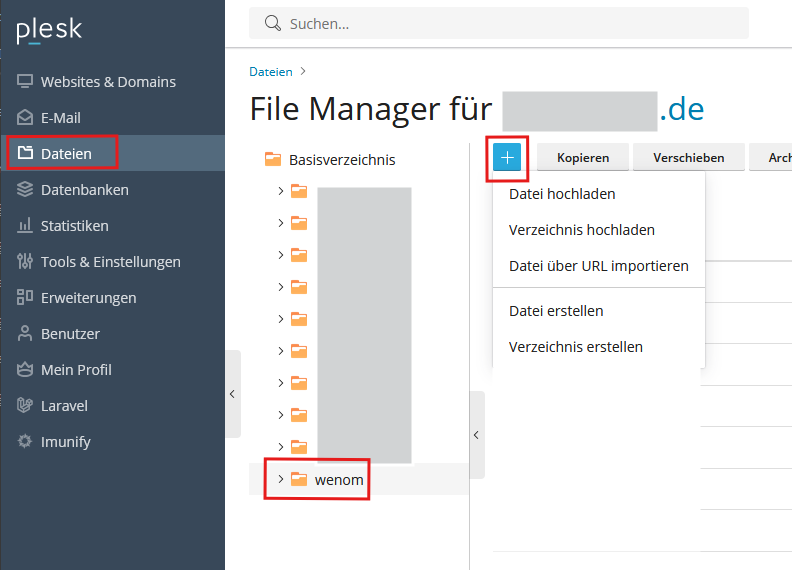
Task: Collapse the left sidebar with arrow handle
Action: pyautogui.click(x=232, y=394)
